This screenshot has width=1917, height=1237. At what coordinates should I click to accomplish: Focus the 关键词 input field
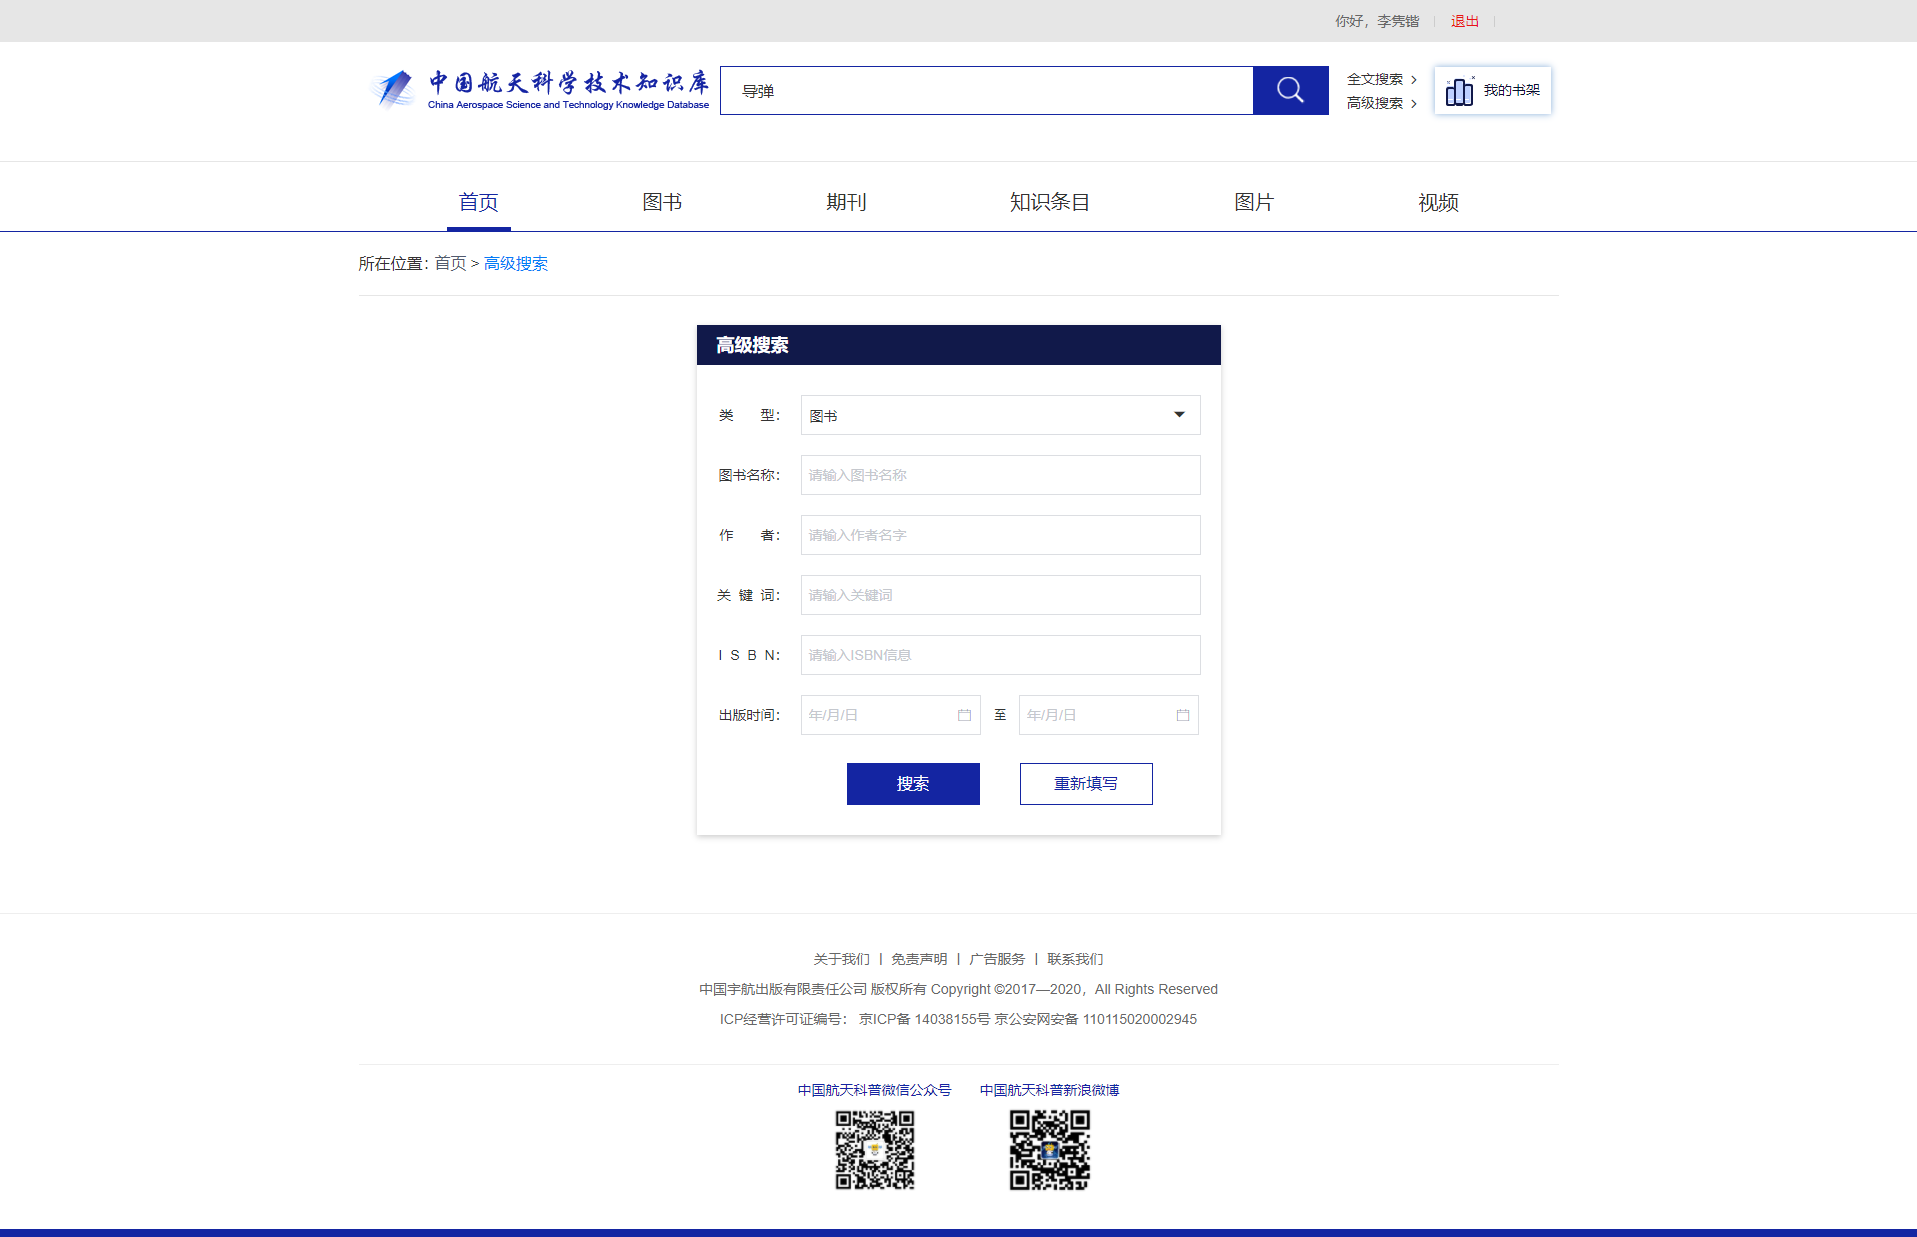[x=1000, y=595]
